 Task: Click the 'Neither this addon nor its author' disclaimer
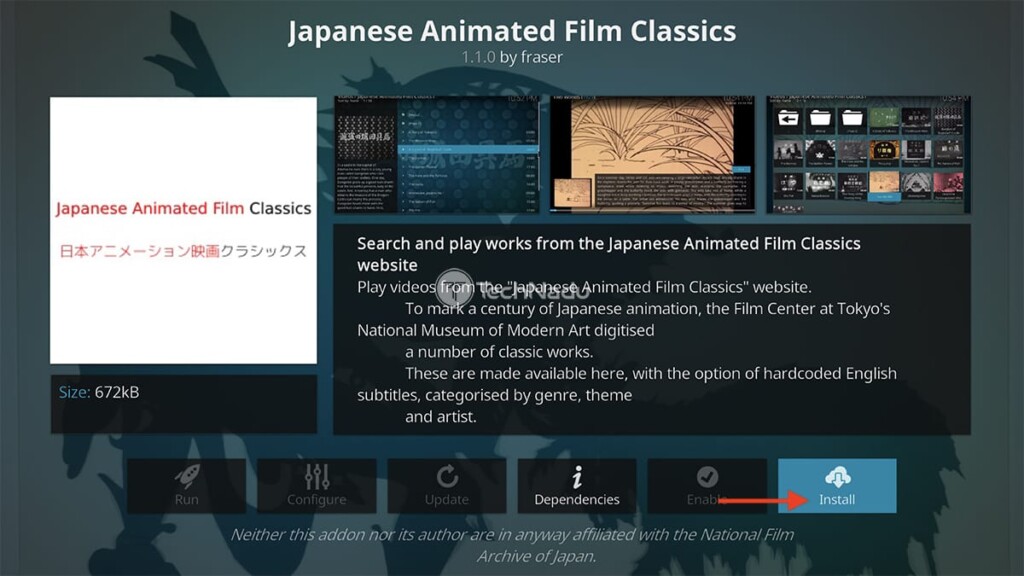512,545
